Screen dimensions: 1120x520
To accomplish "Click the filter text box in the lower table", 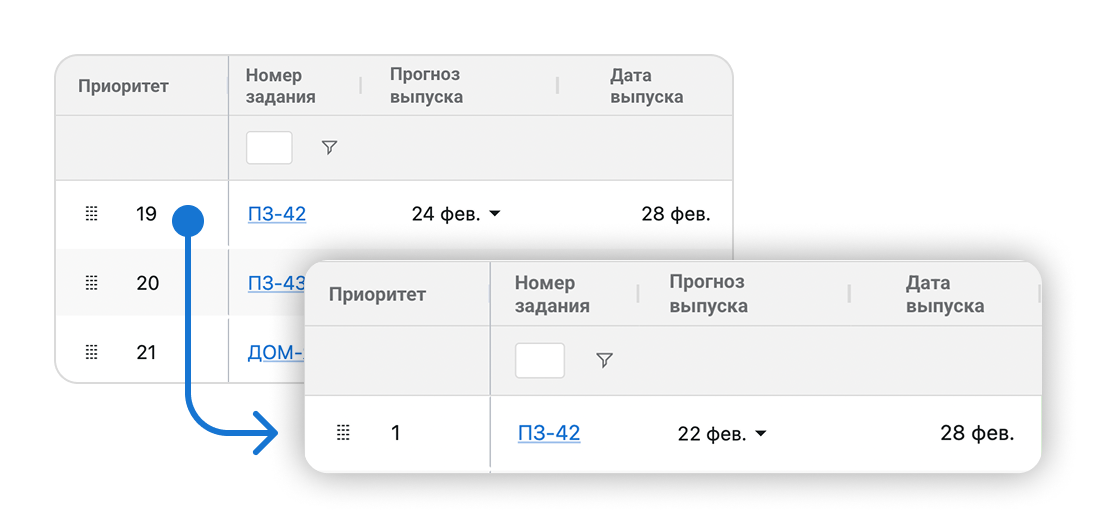I will pyautogui.click(x=540, y=360).
